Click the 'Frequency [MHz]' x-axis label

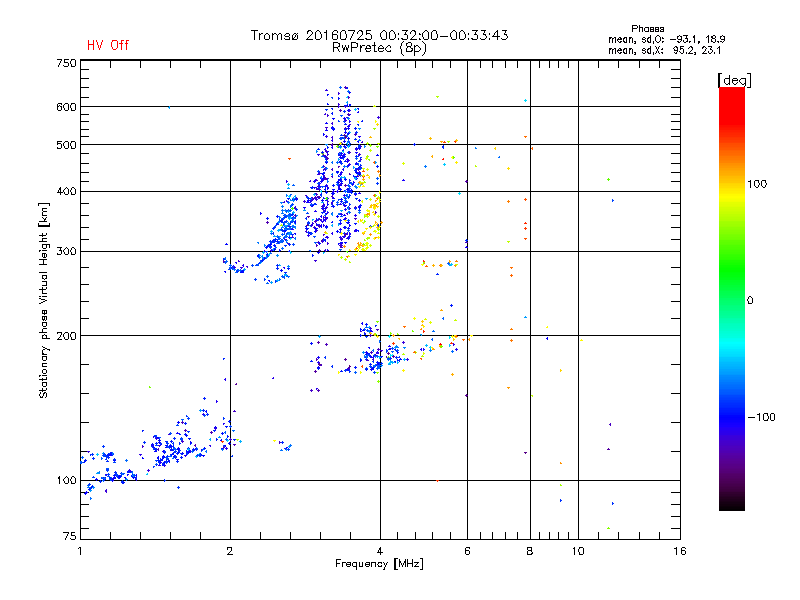(x=379, y=564)
